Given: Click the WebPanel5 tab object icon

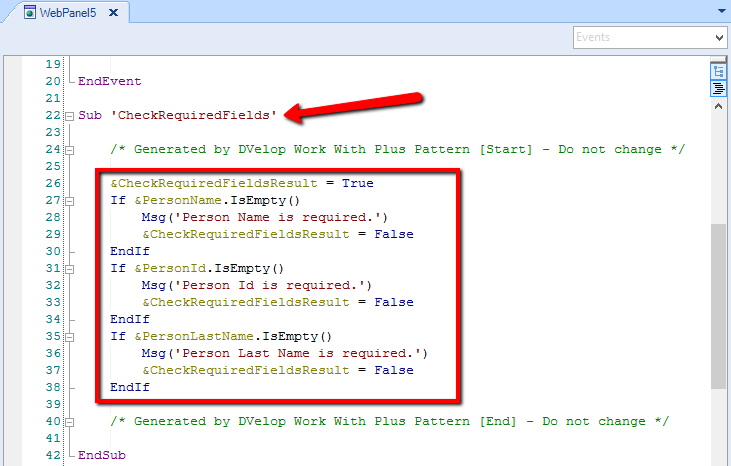Looking at the screenshot, I should pos(30,13).
